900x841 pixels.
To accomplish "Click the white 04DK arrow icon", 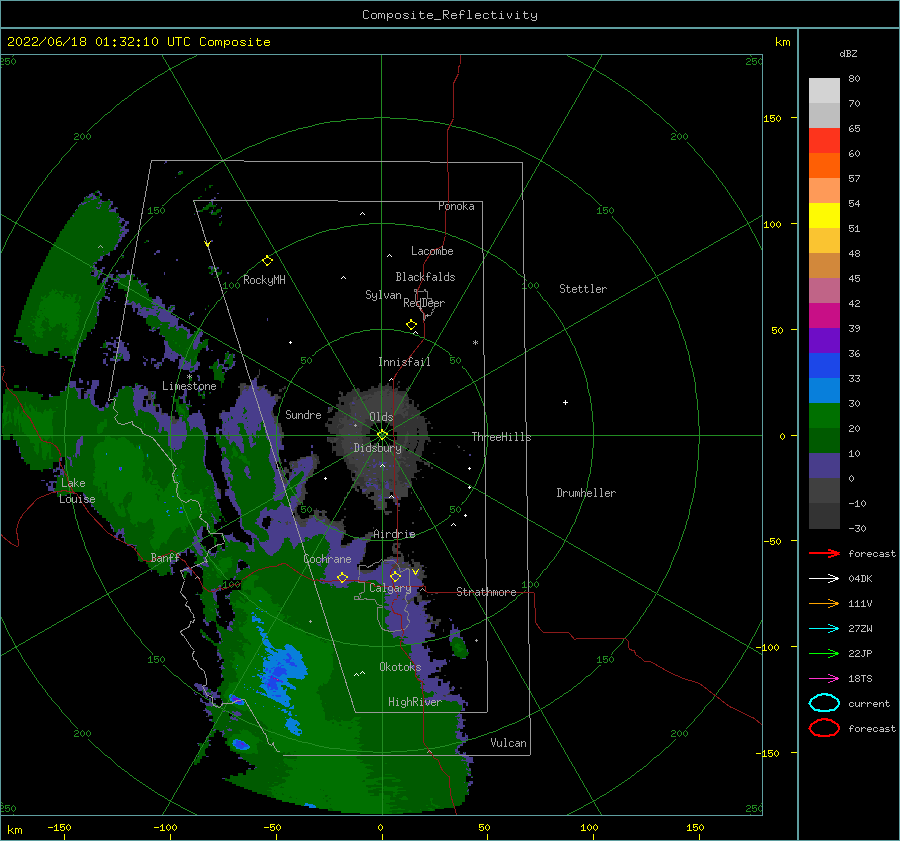I will pos(824,578).
